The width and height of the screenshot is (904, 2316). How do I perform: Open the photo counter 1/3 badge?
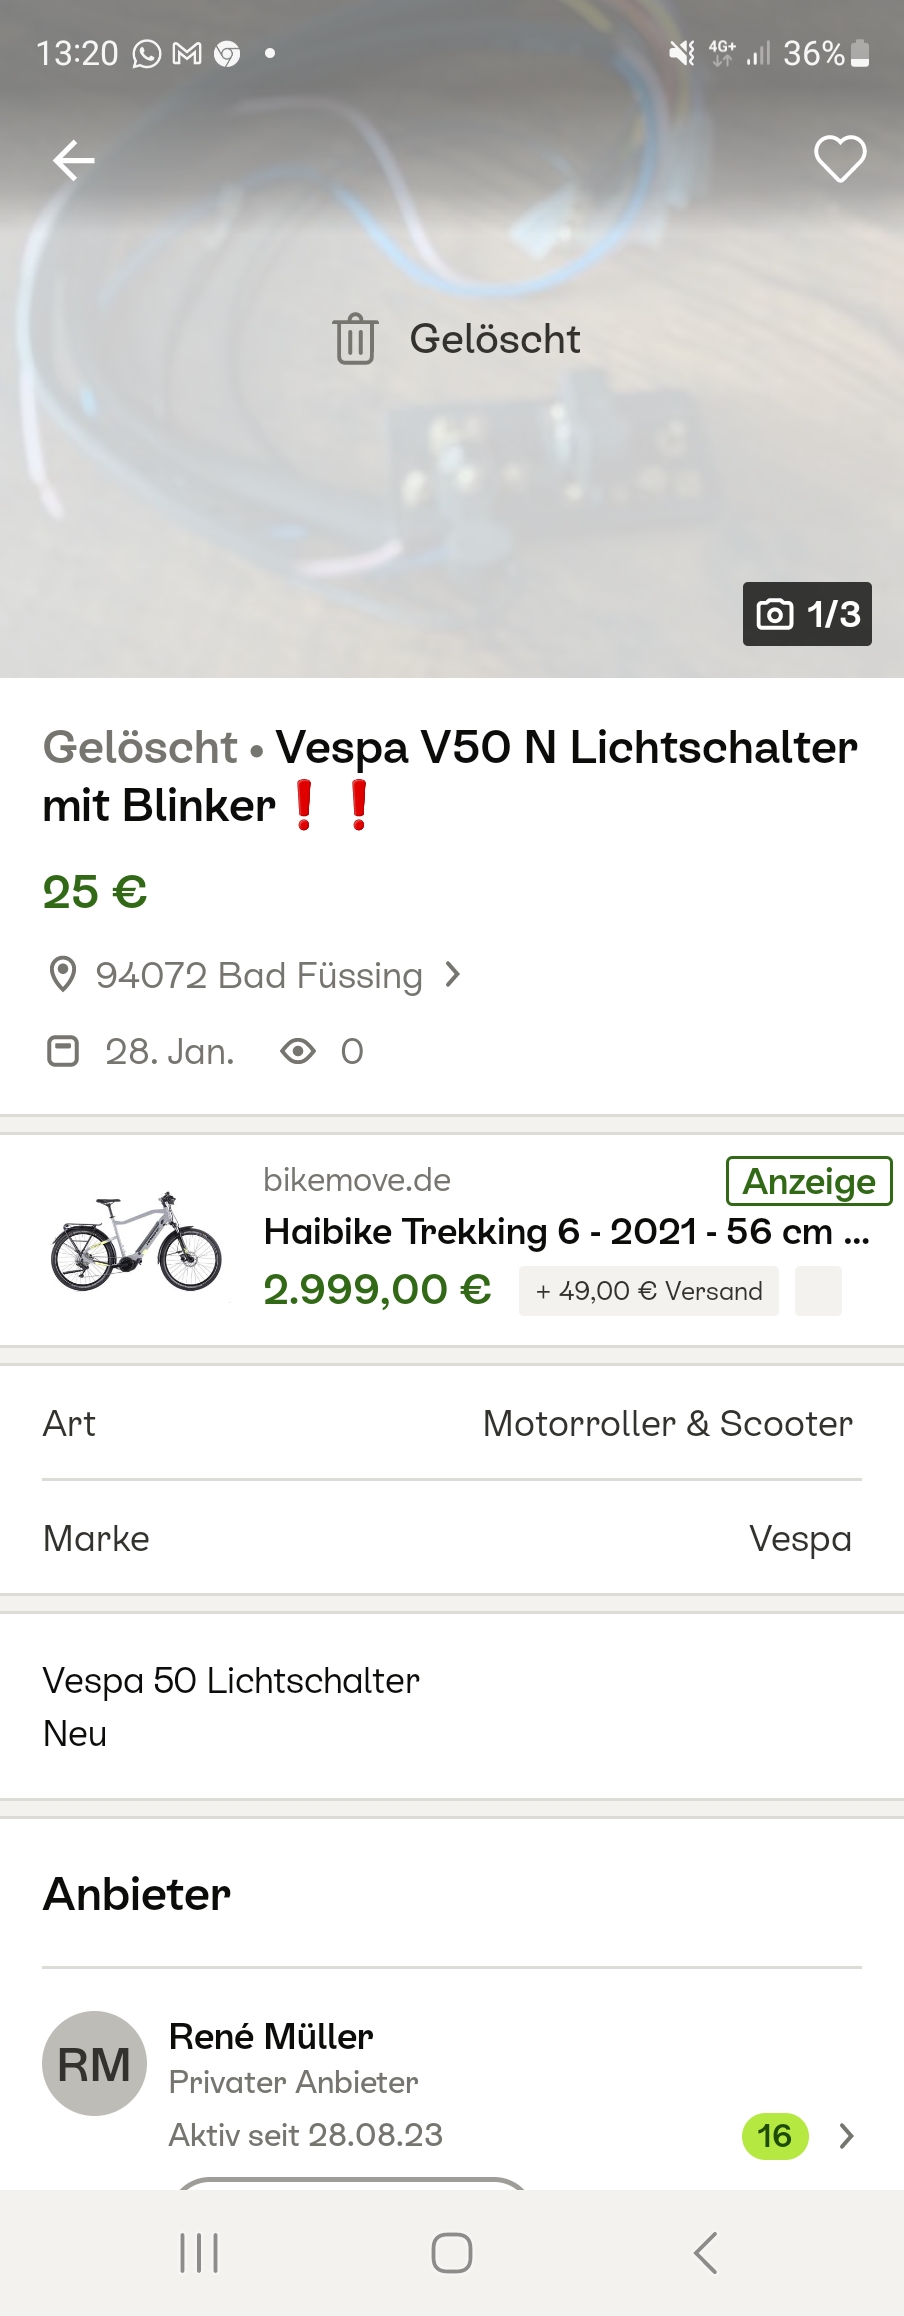coord(807,614)
